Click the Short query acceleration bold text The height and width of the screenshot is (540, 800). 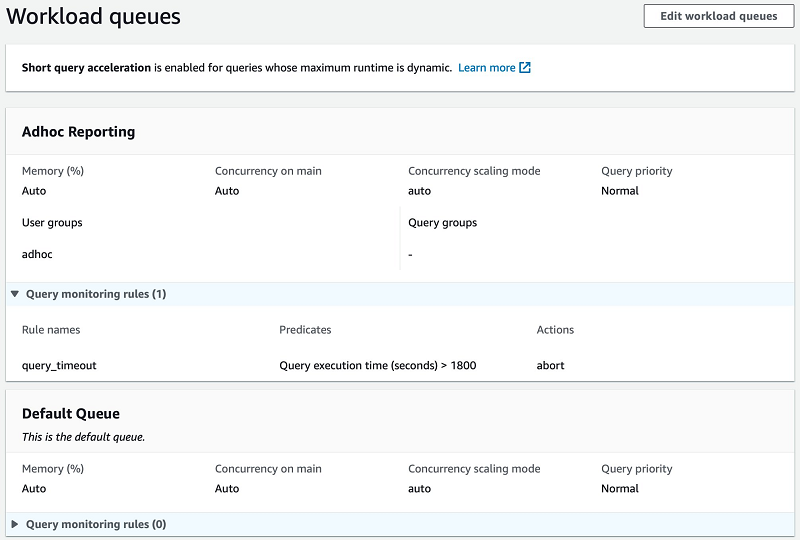click(86, 68)
